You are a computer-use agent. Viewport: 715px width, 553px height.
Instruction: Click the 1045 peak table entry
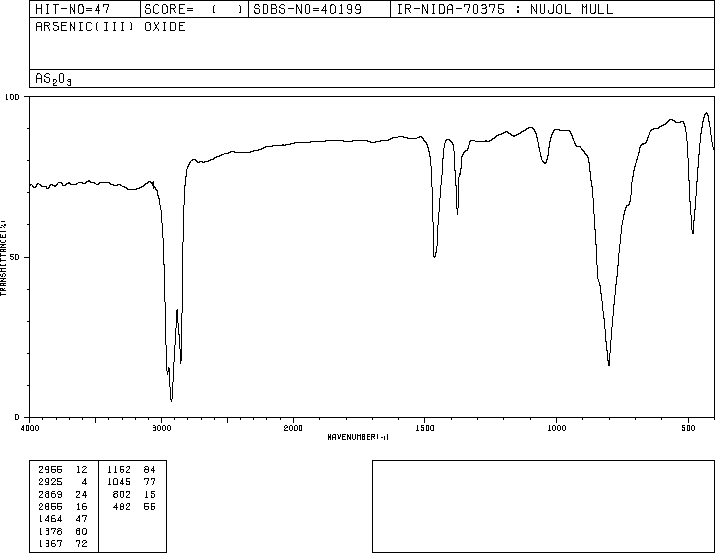click(119, 481)
